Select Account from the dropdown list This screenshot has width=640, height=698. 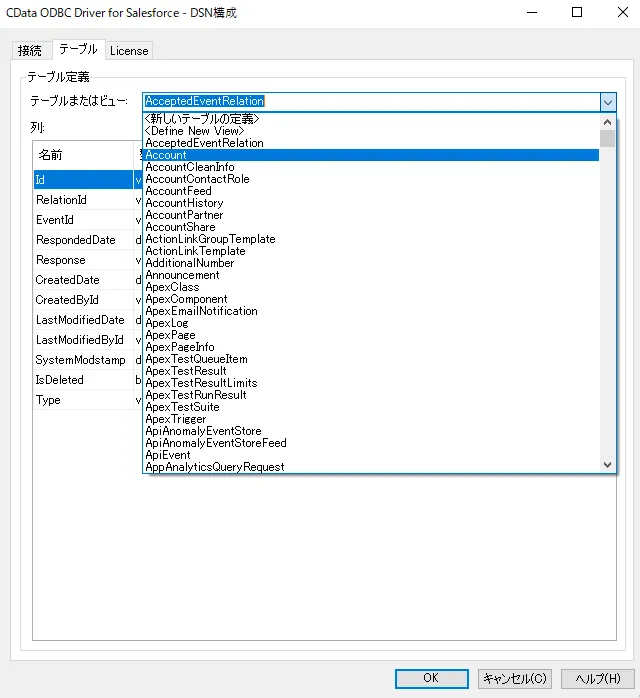pyautogui.click(x=166, y=155)
